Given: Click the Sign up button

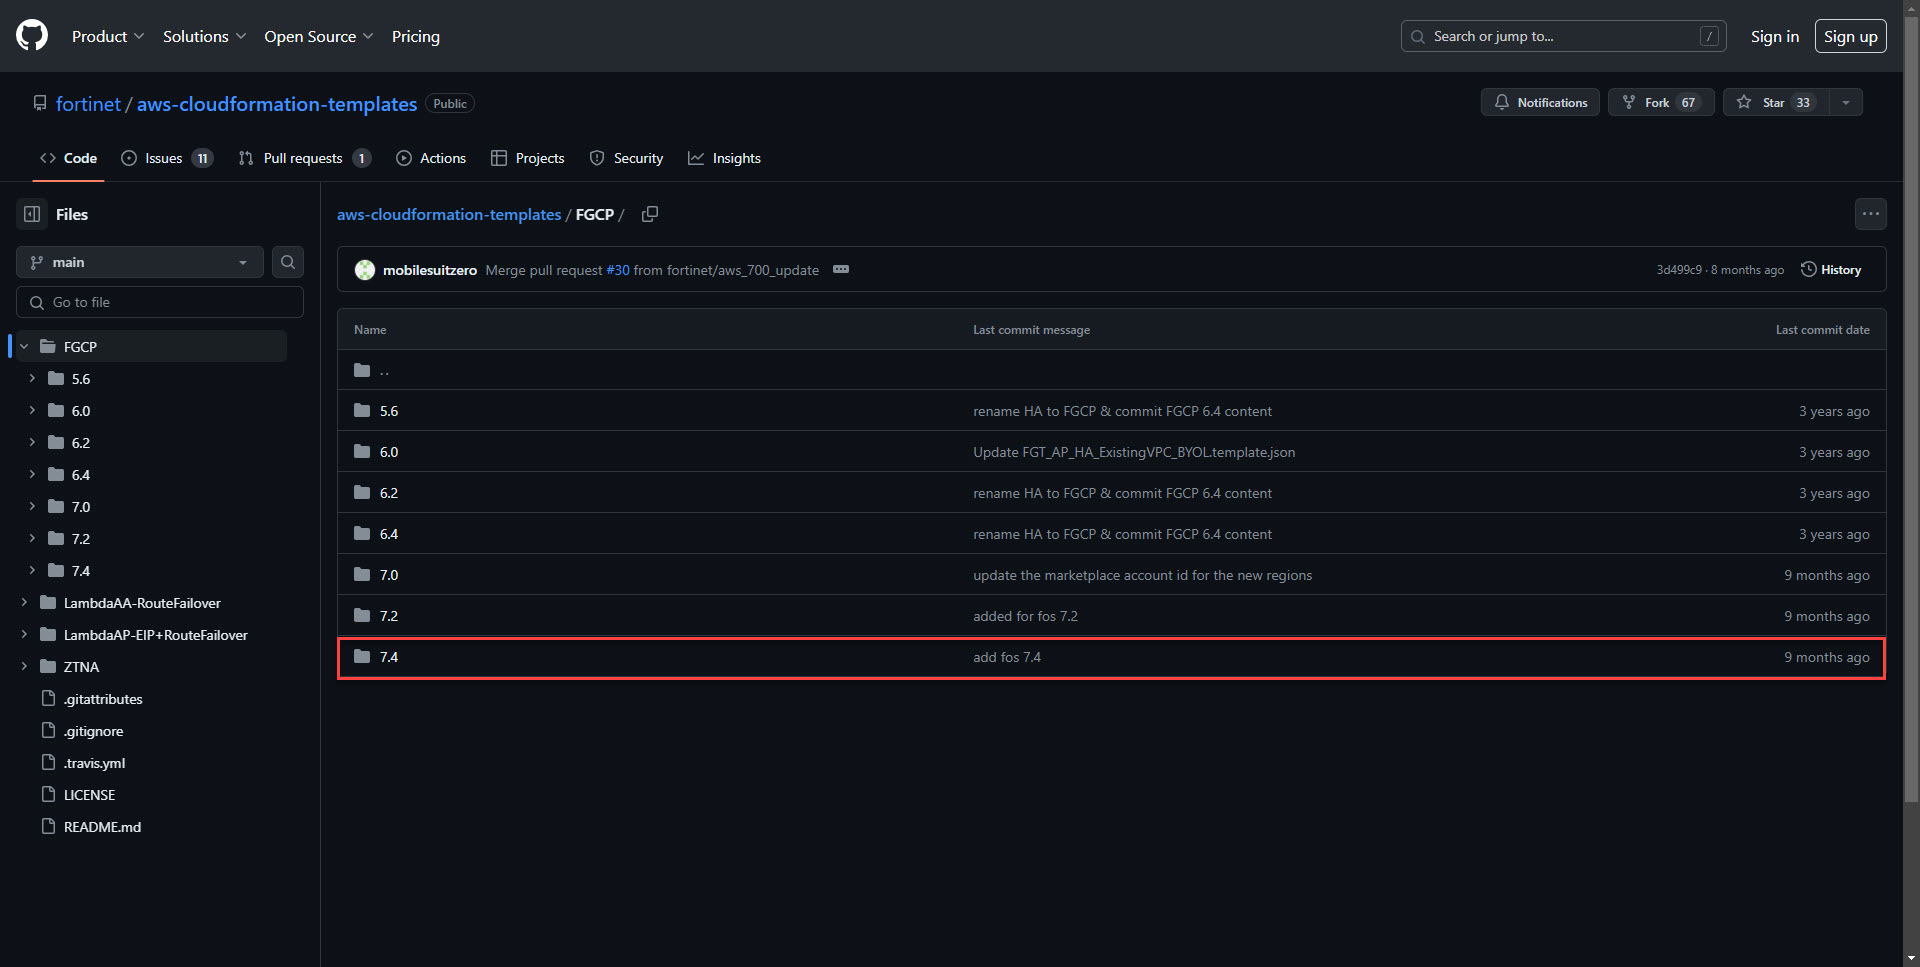Looking at the screenshot, I should click(x=1850, y=36).
